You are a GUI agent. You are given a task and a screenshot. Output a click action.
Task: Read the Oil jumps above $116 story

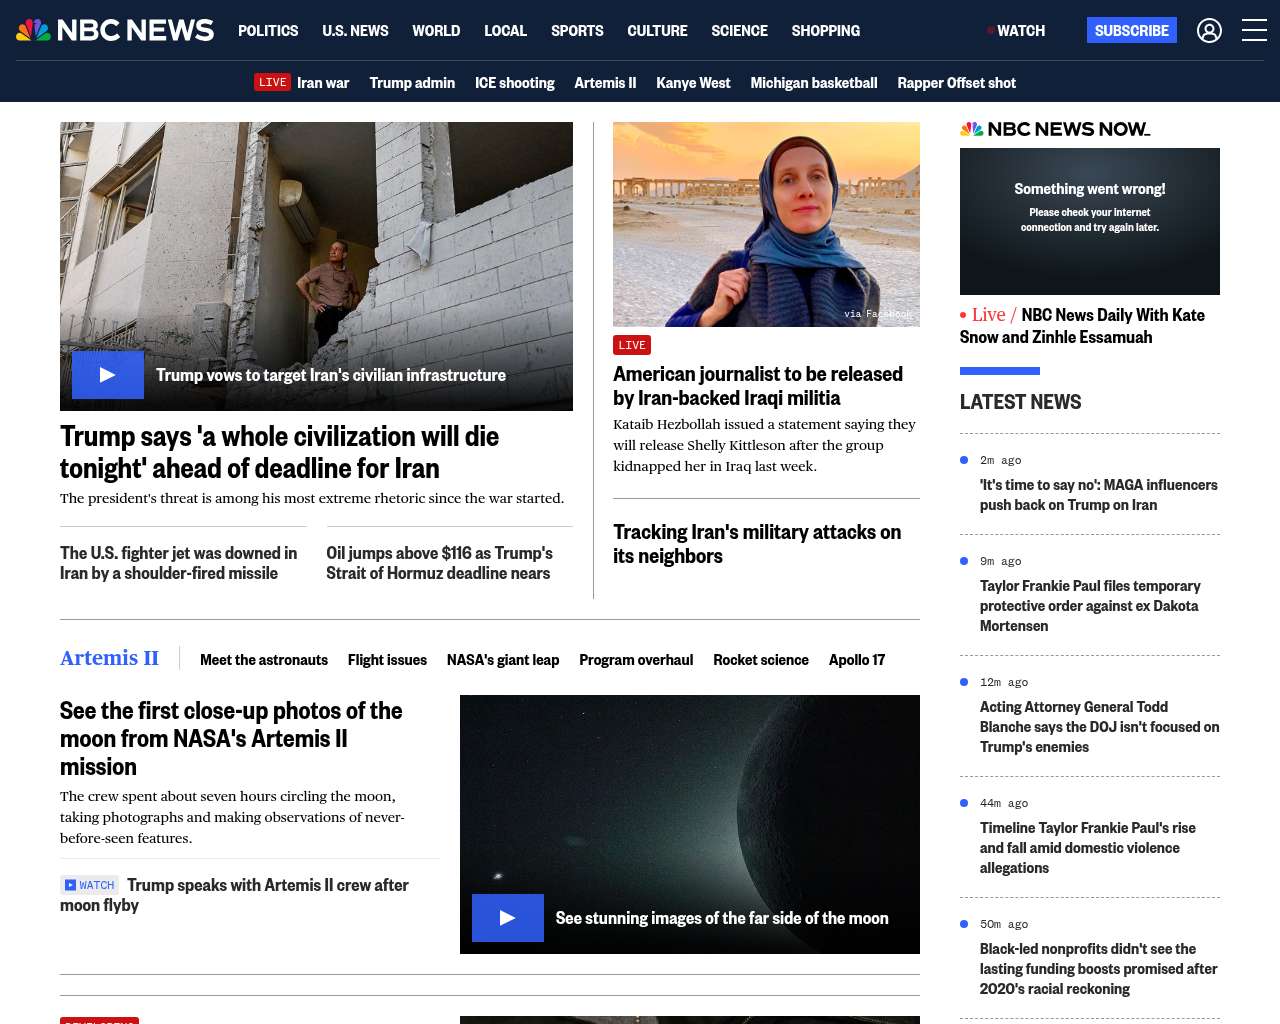point(439,563)
